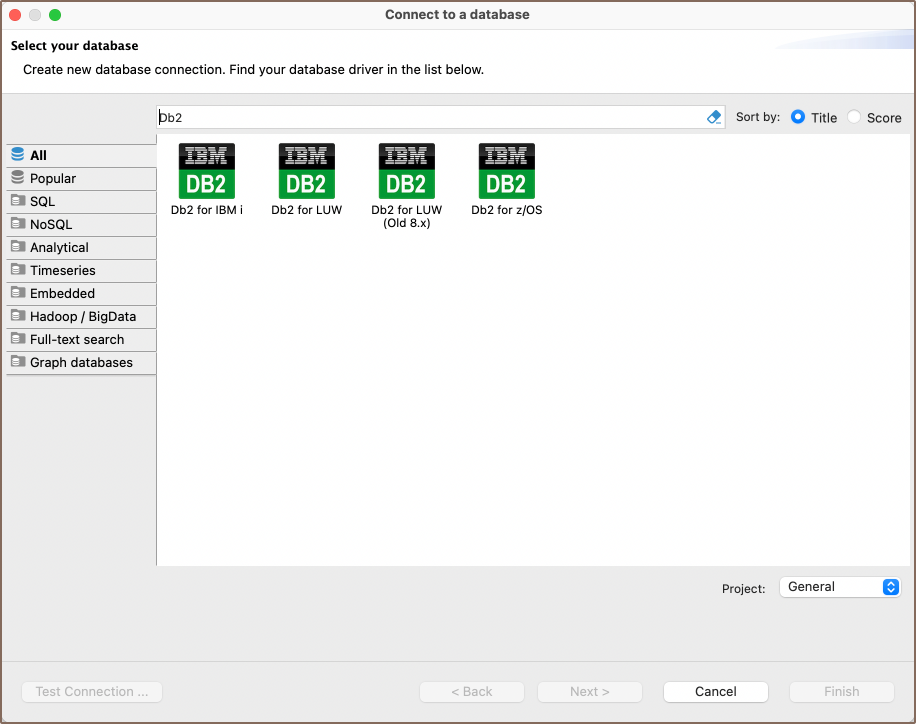
Task: Click the folder icon beside Graph databases
Action: point(17,362)
